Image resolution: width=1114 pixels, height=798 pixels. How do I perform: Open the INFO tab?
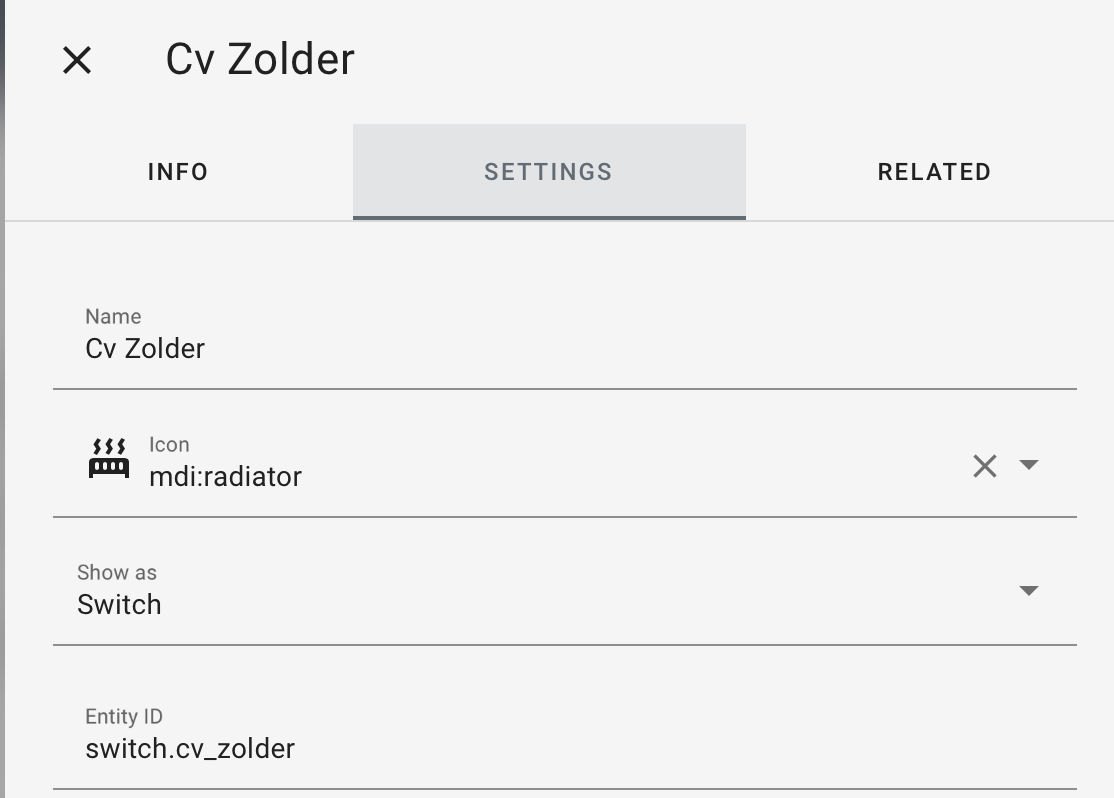coord(178,172)
